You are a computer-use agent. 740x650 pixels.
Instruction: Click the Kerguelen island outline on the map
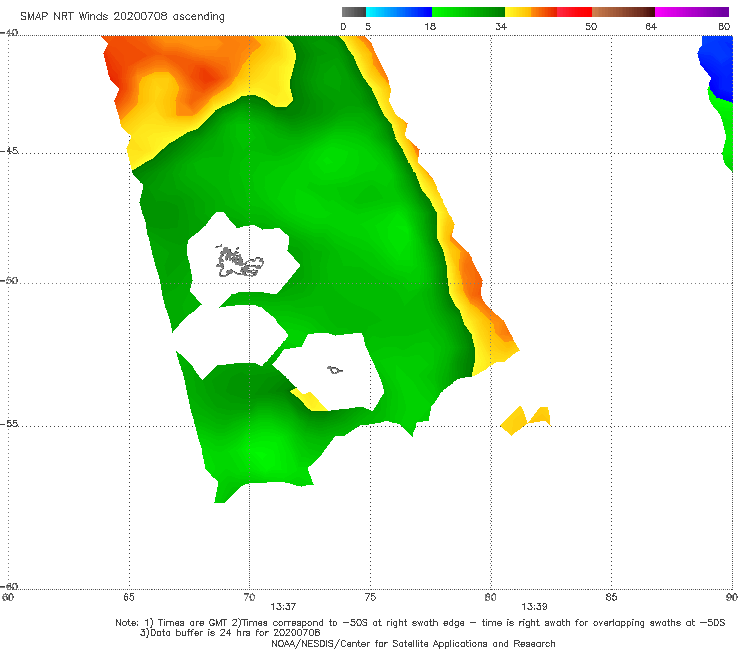coord(239,262)
